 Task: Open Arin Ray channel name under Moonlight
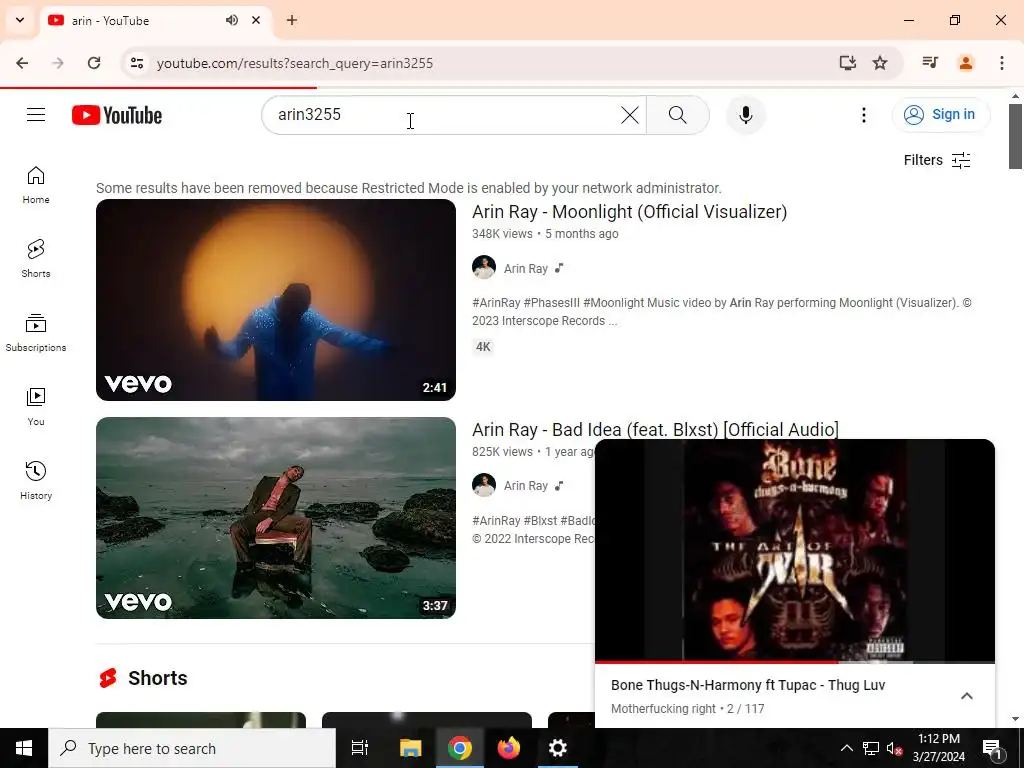pos(526,268)
